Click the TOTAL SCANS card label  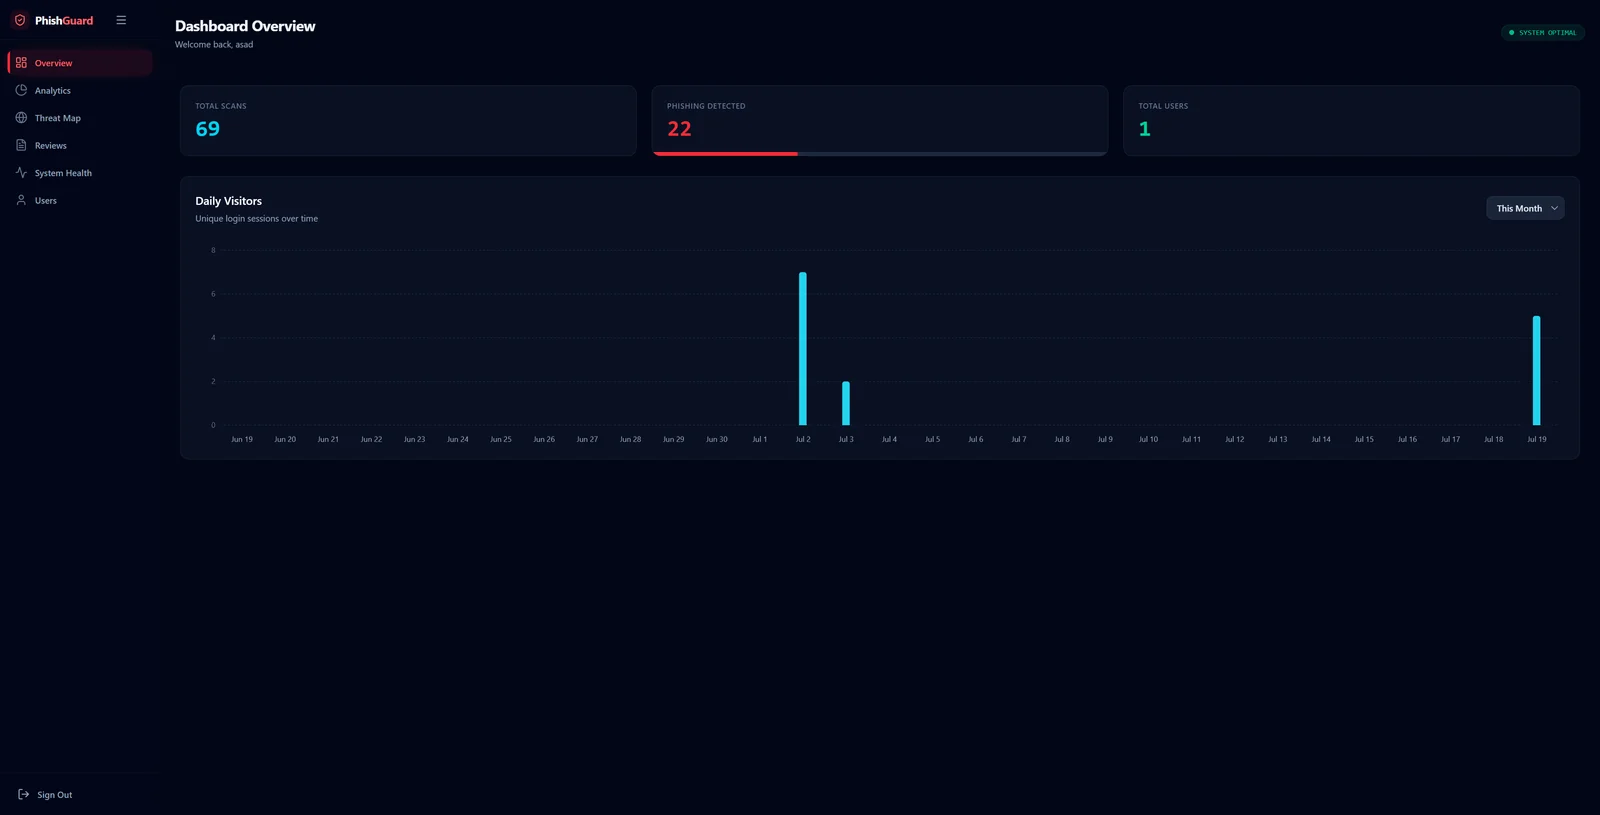pos(221,106)
